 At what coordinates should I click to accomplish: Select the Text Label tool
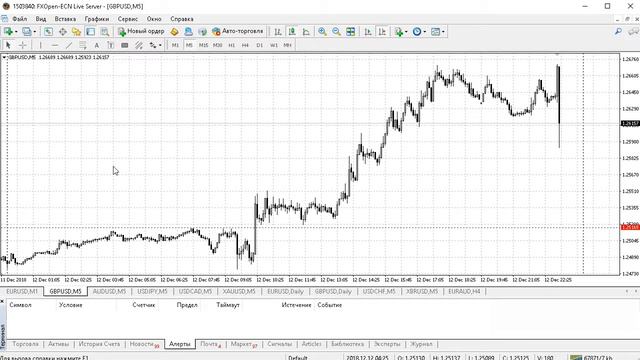(x=111, y=45)
